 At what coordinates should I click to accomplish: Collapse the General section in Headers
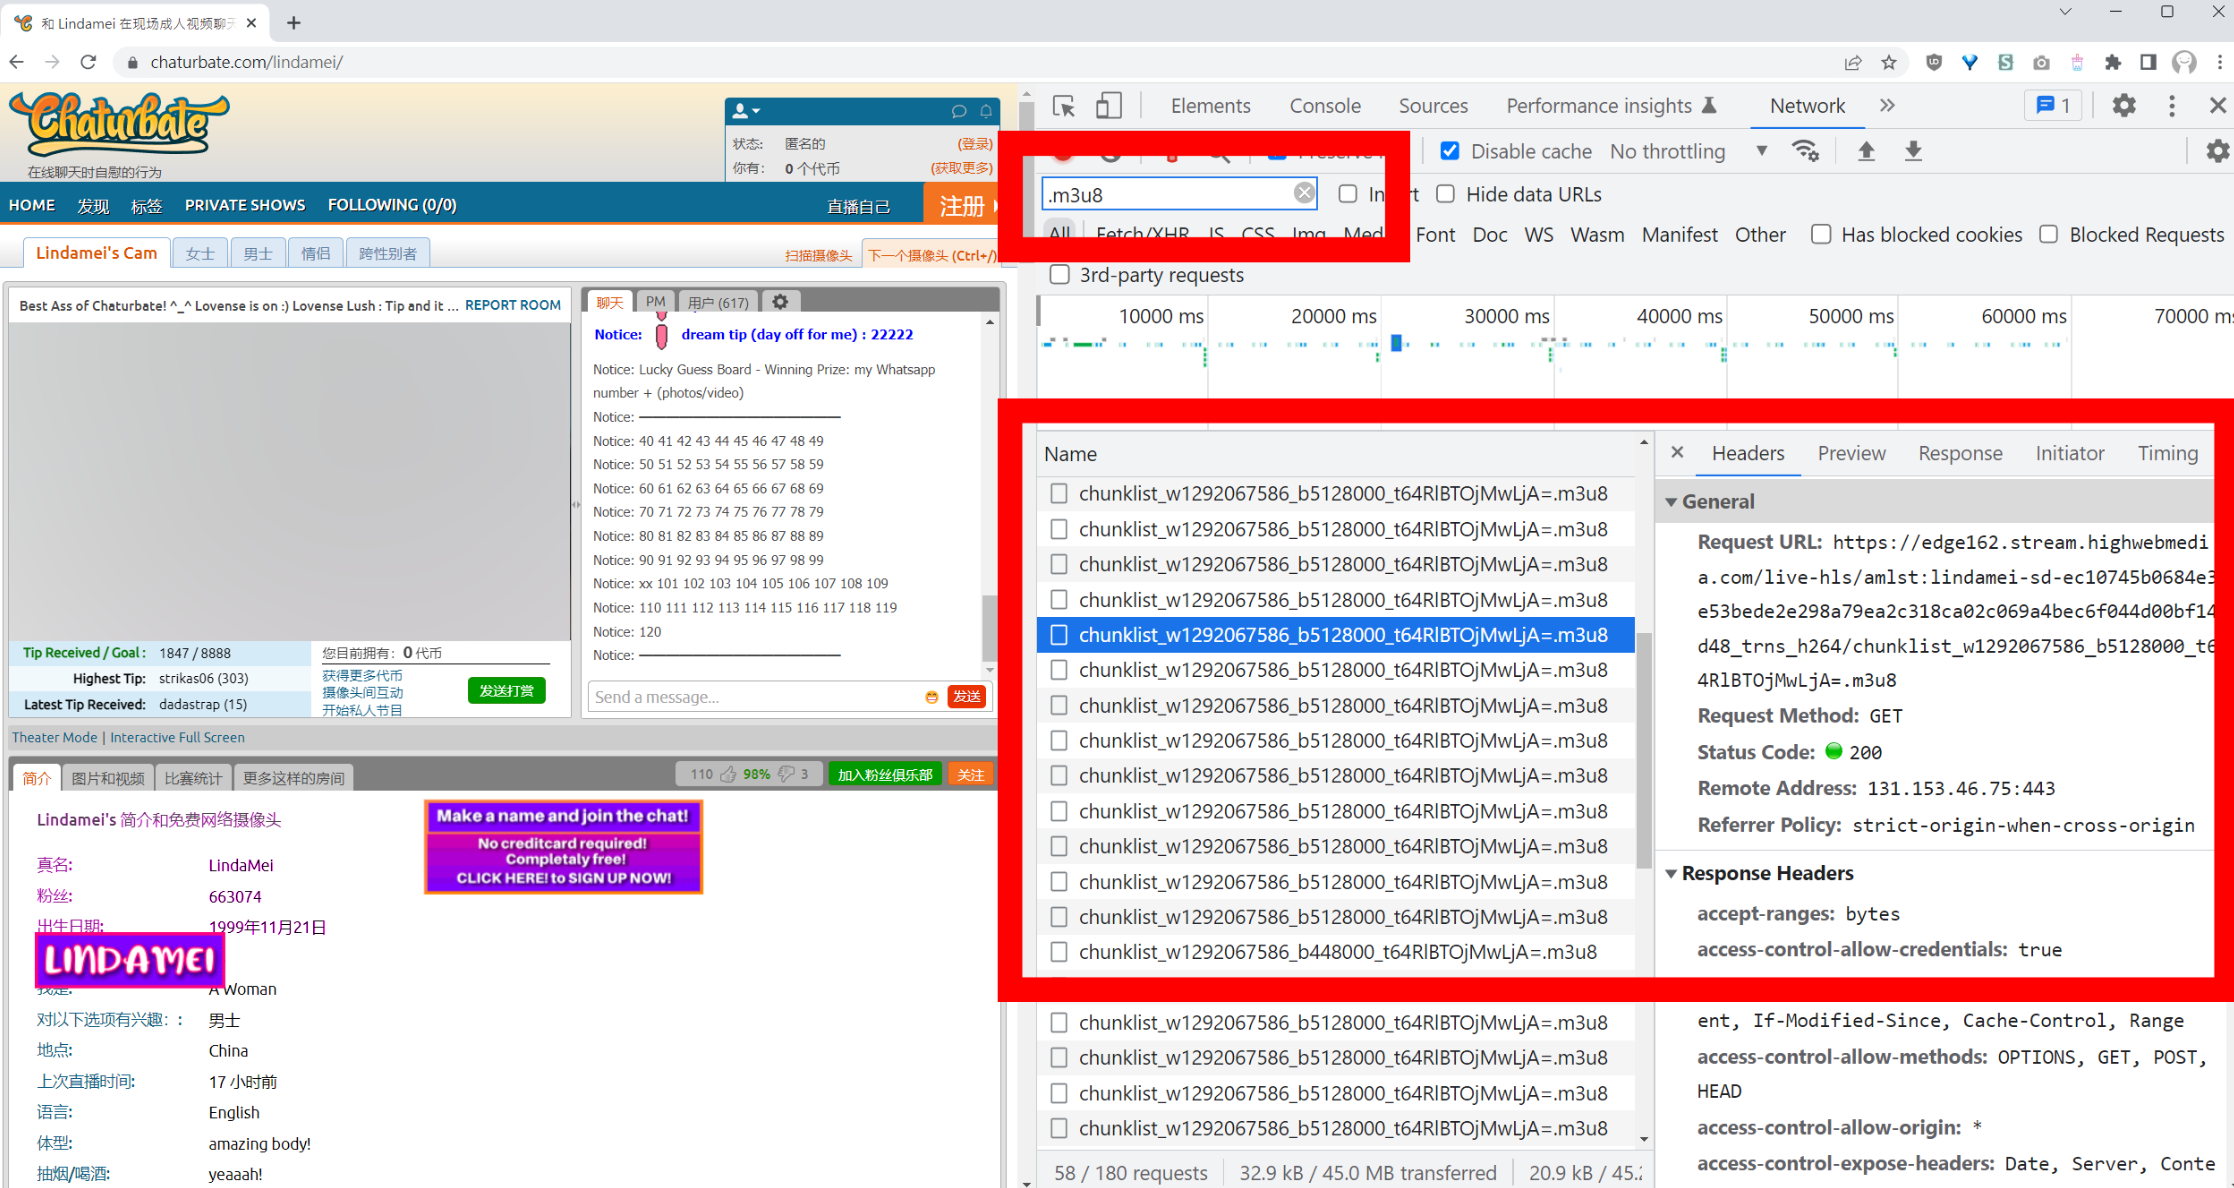click(1672, 501)
